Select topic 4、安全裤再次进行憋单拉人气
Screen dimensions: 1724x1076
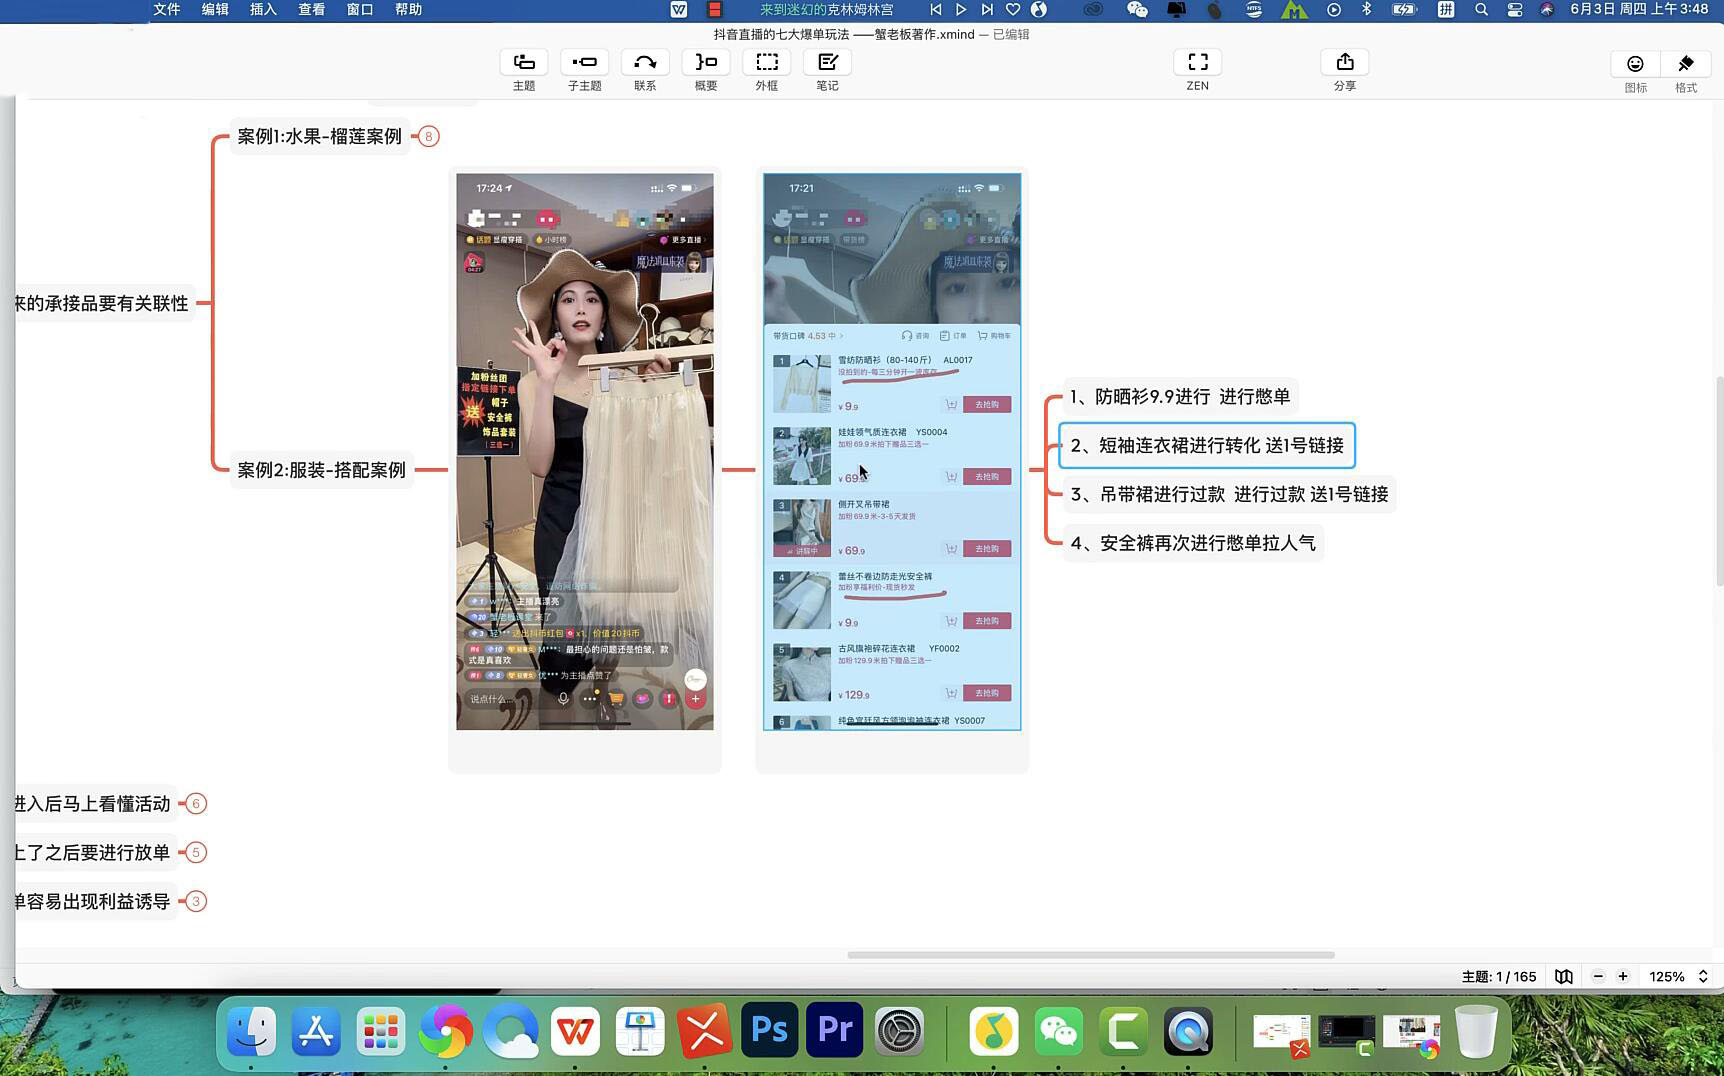(1193, 544)
